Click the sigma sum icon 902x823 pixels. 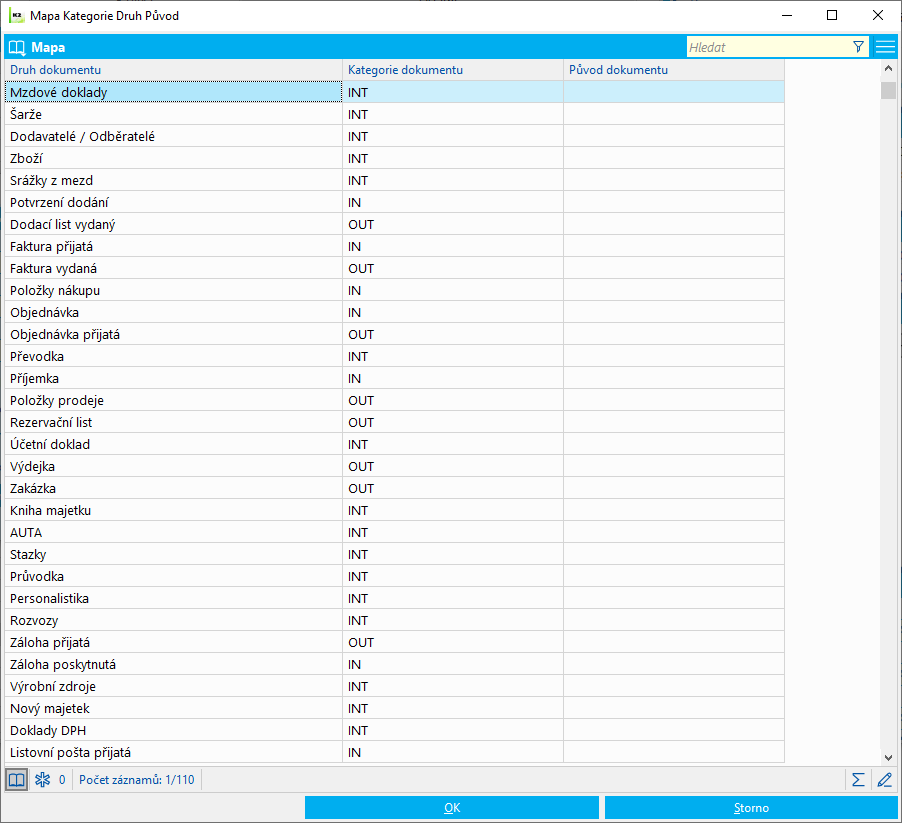click(858, 780)
